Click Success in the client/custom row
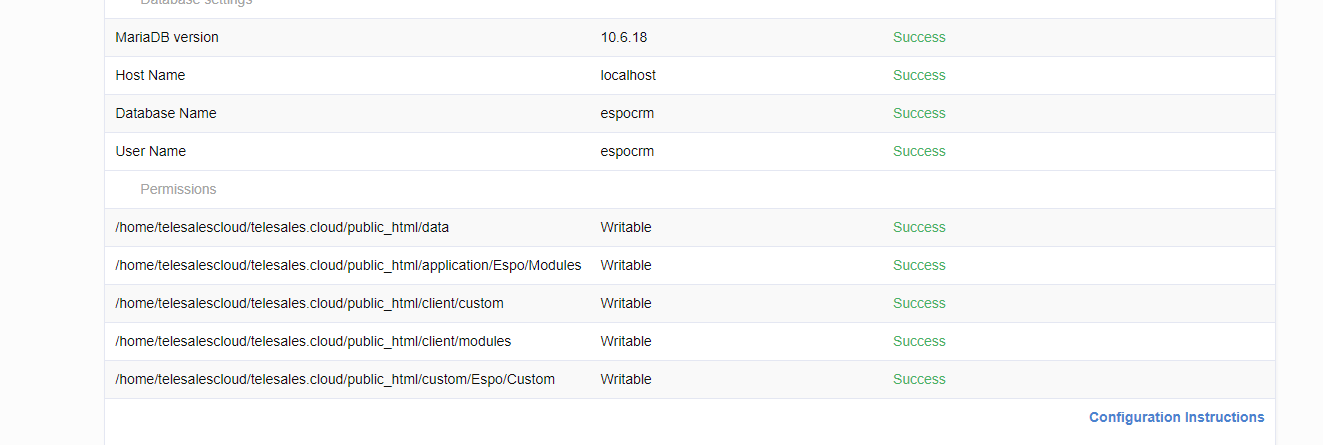The height and width of the screenshot is (445, 1323). pyautogui.click(x=919, y=303)
